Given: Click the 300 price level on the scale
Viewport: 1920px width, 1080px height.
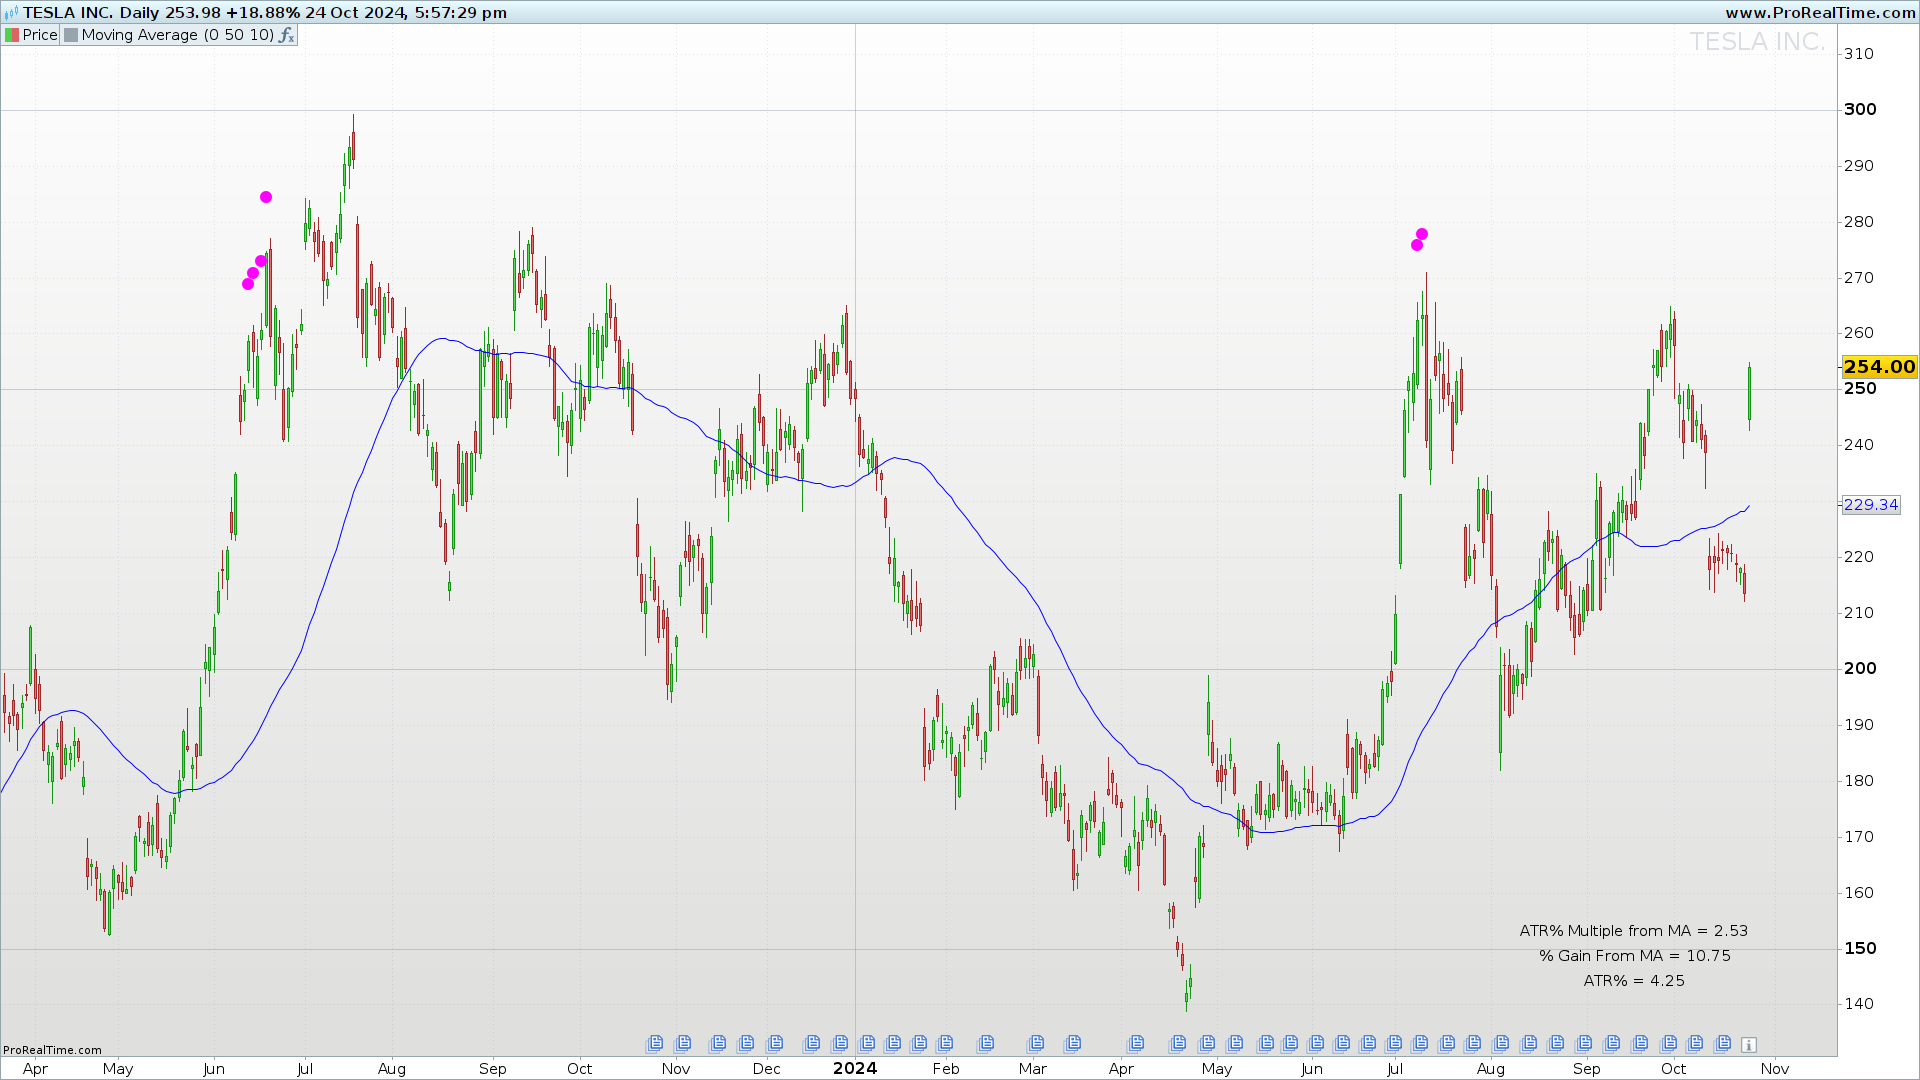Looking at the screenshot, I should [1860, 110].
